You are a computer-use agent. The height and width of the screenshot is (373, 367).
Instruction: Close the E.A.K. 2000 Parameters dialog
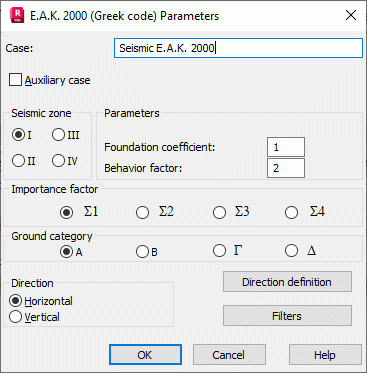point(351,15)
